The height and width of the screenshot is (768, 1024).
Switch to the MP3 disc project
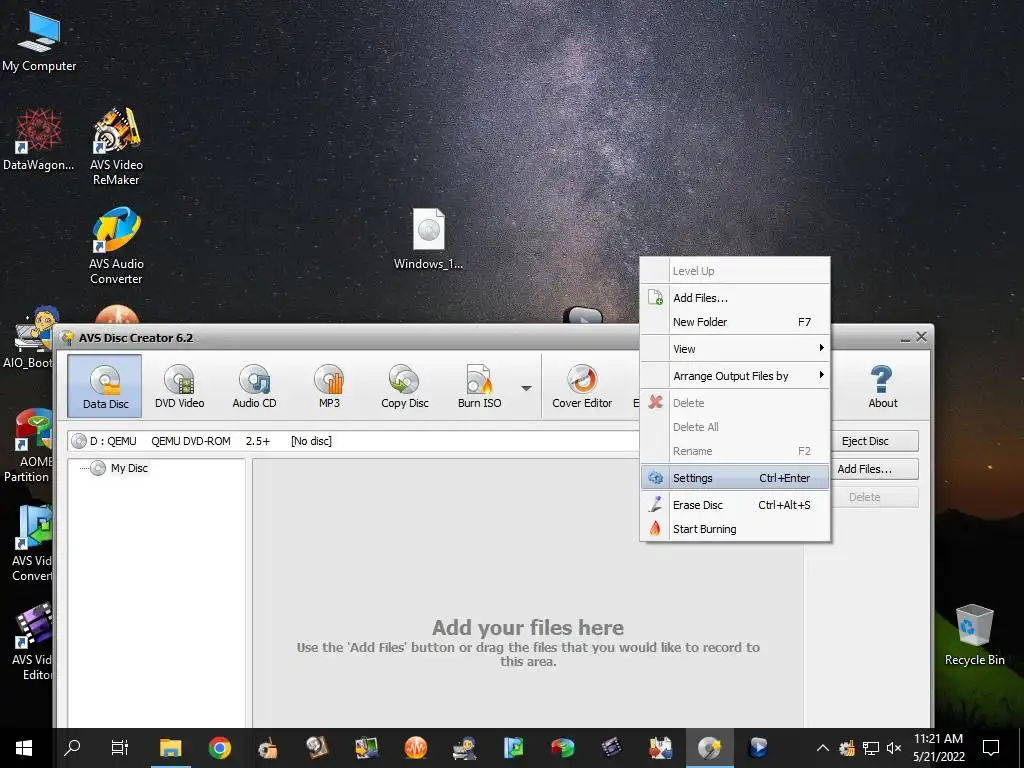click(329, 386)
